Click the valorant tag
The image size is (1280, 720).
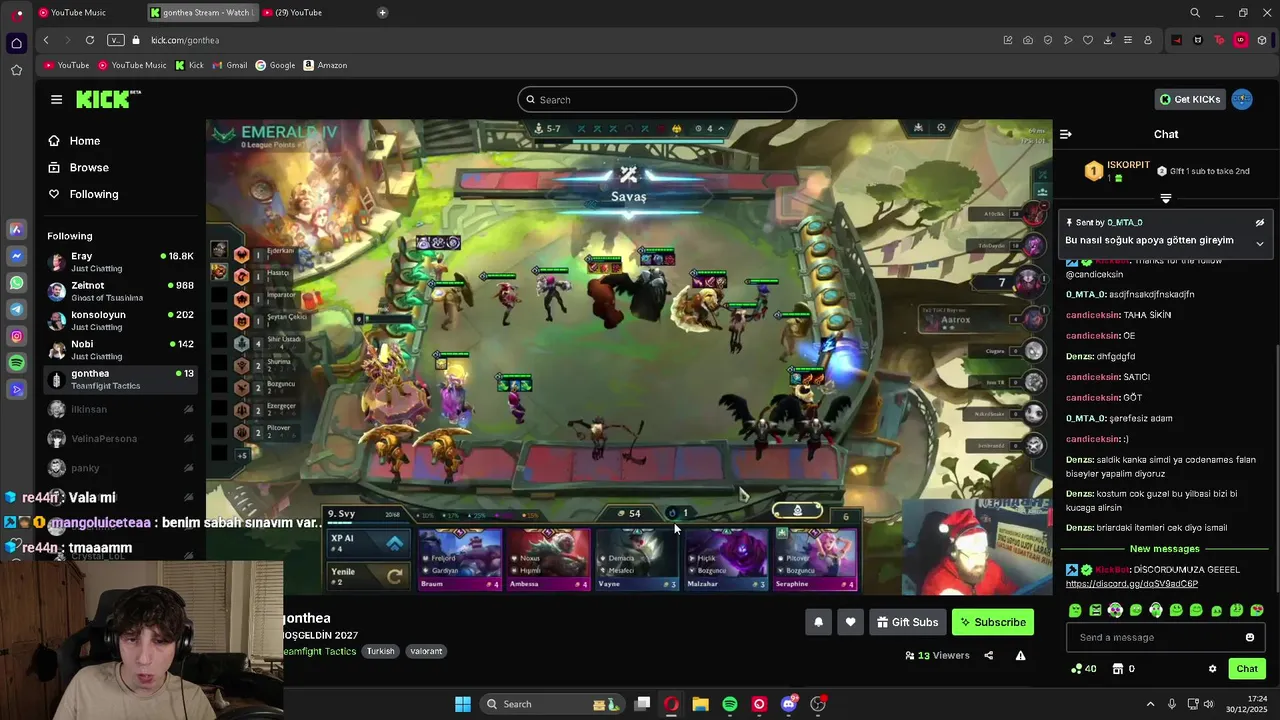(426, 651)
